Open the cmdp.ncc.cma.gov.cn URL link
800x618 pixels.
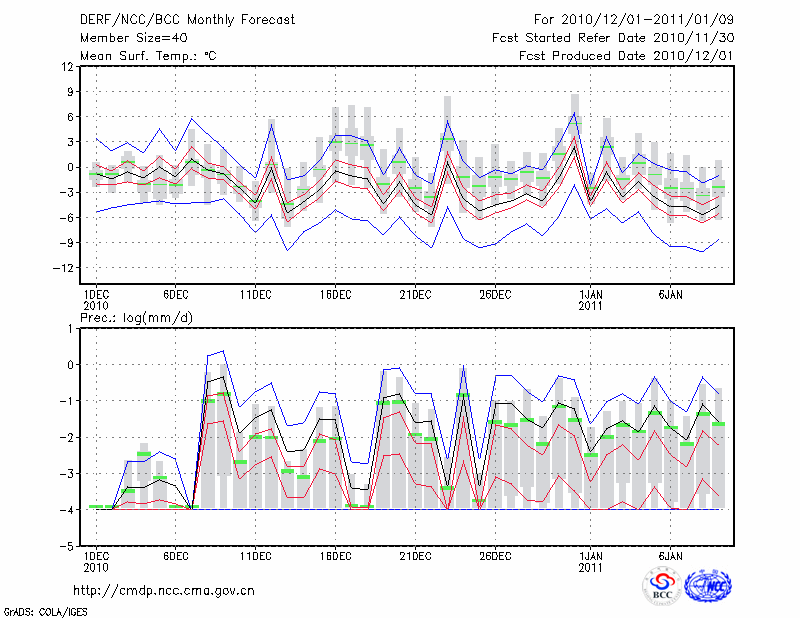pos(164,590)
